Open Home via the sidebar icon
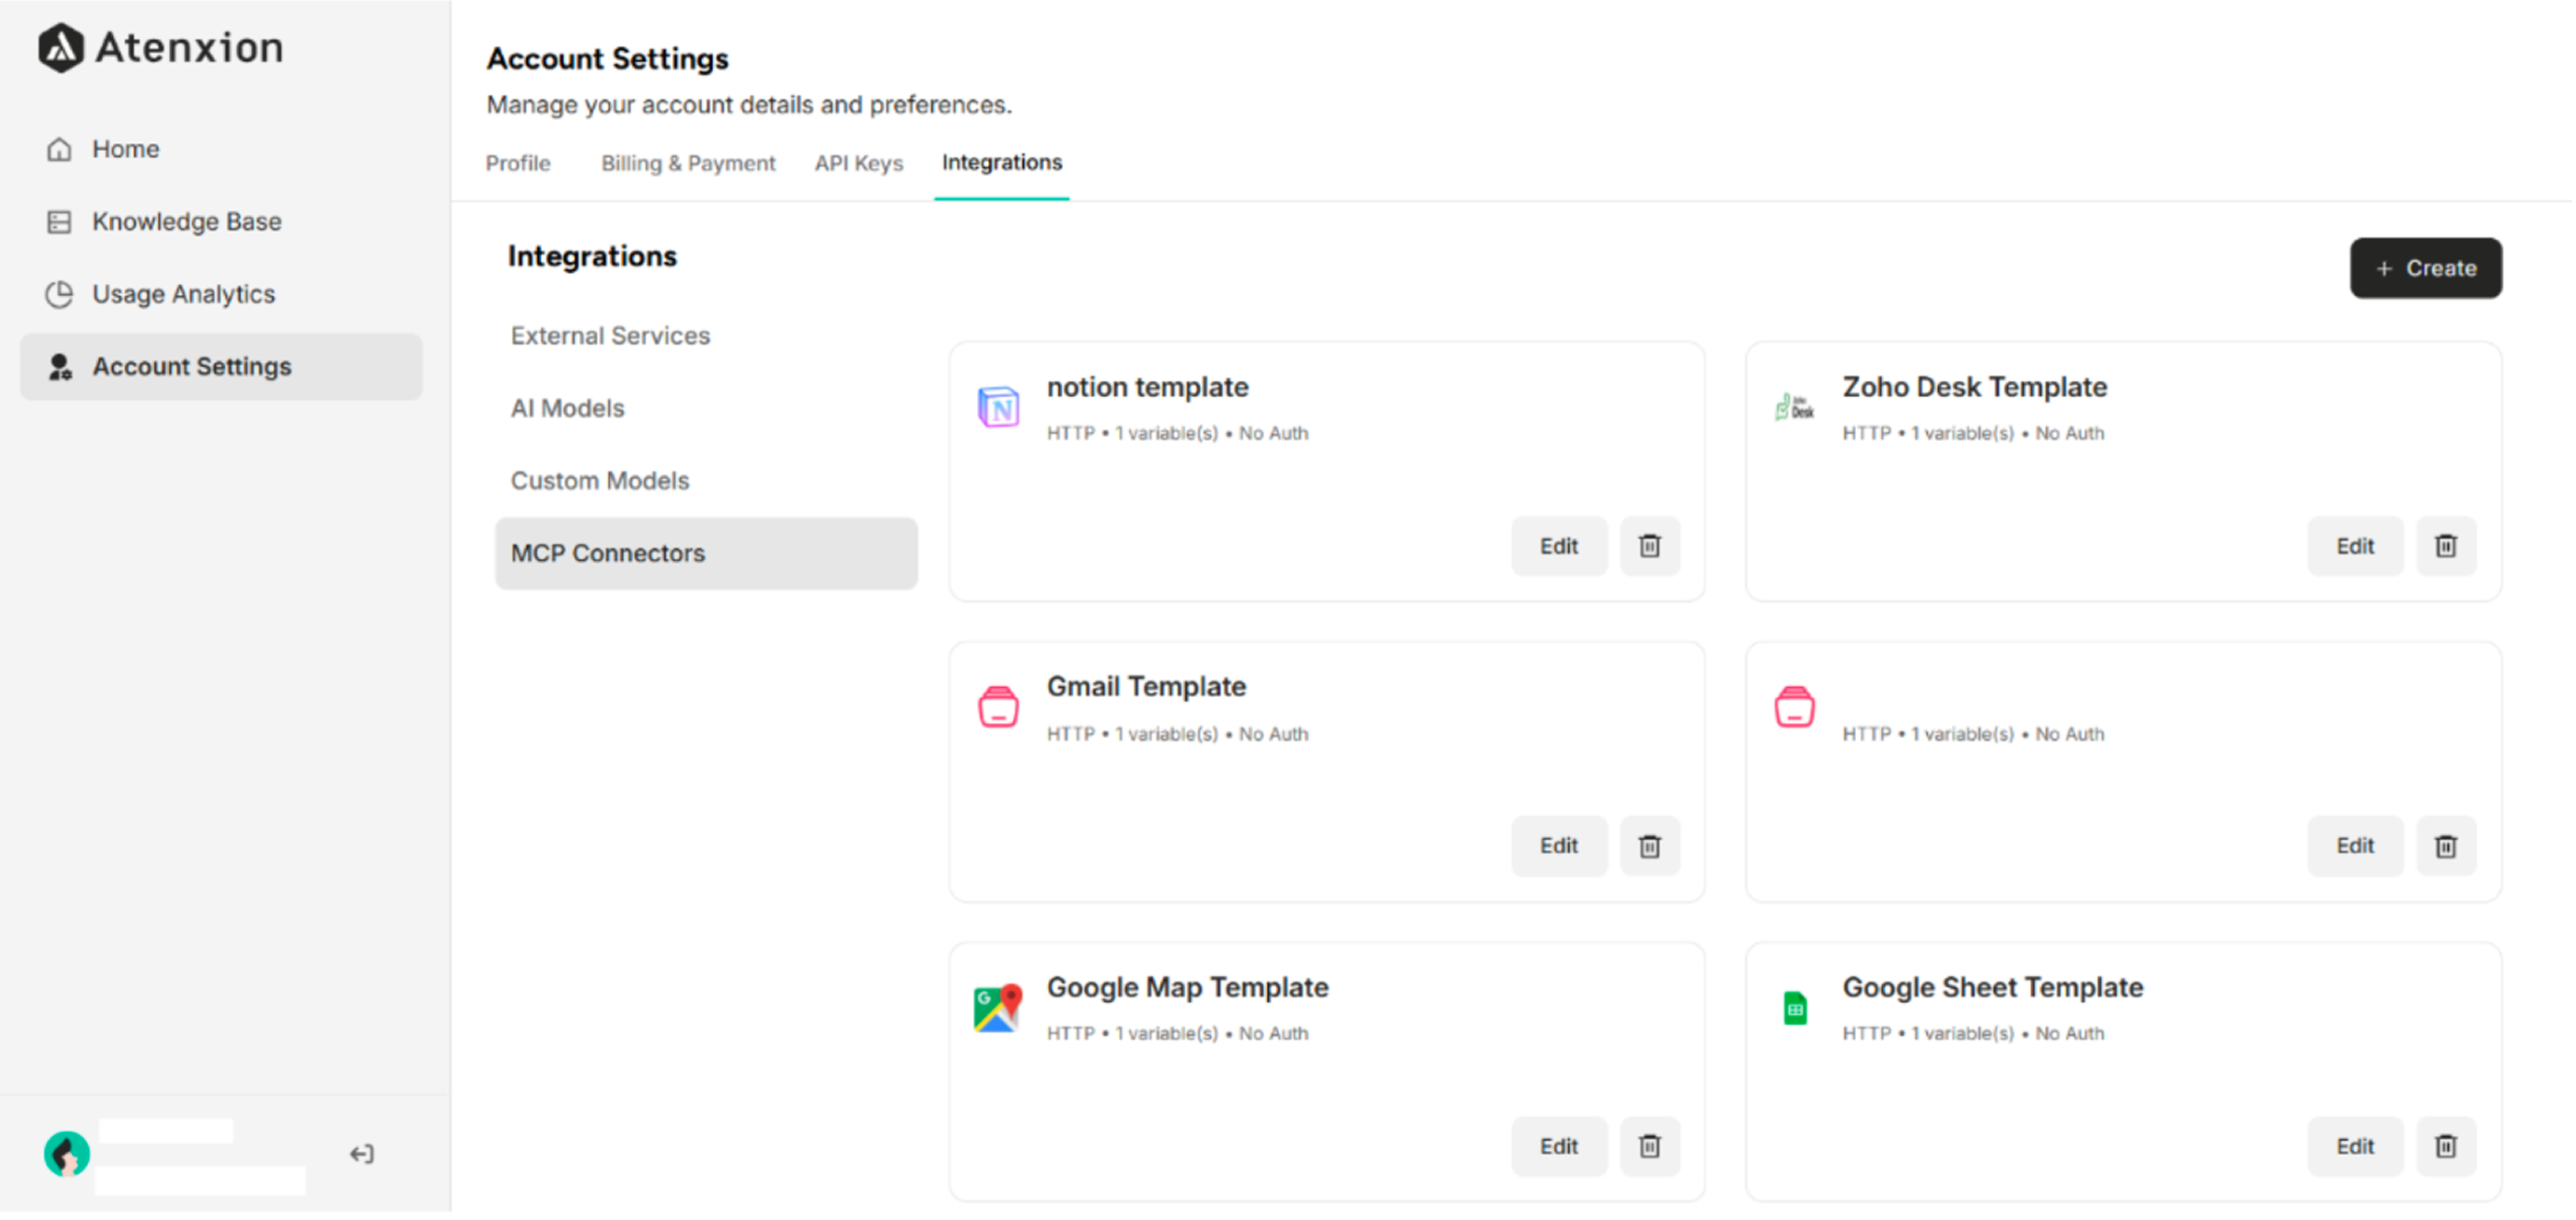 [59, 148]
